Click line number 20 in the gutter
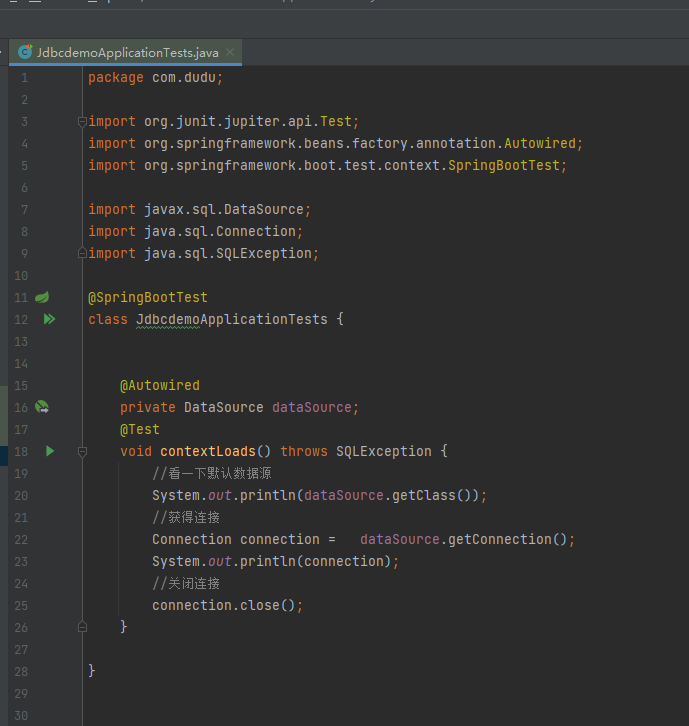The width and height of the screenshot is (689, 726). (x=21, y=495)
